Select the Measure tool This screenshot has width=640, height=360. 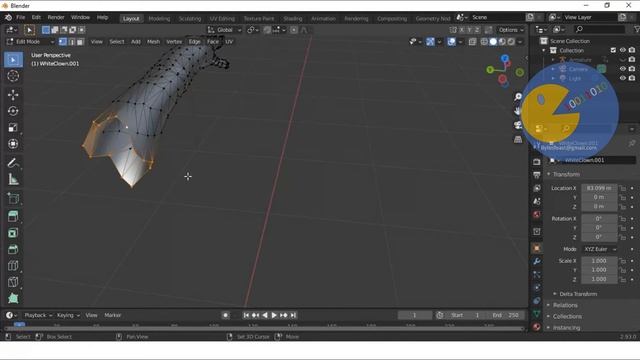13,179
